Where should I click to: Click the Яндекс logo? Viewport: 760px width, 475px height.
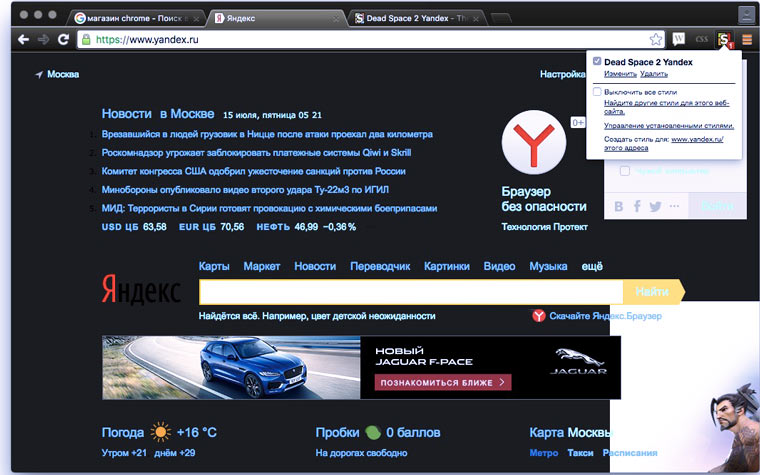(x=141, y=290)
